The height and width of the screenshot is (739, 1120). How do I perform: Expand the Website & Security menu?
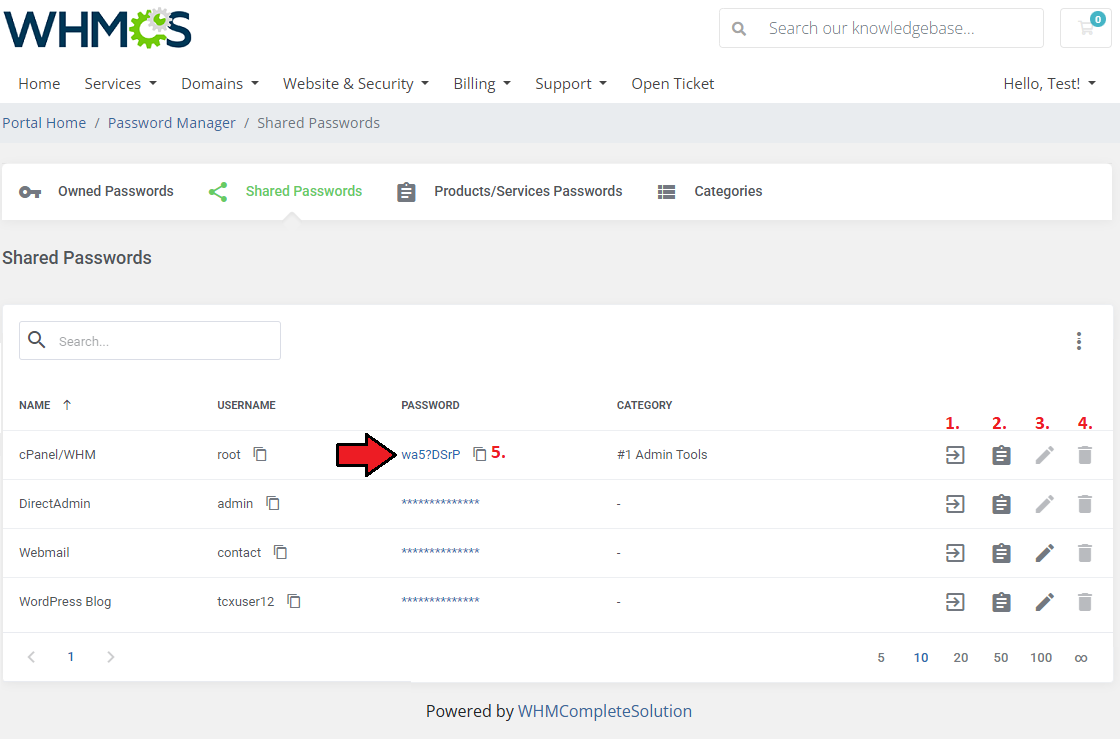[x=356, y=84]
